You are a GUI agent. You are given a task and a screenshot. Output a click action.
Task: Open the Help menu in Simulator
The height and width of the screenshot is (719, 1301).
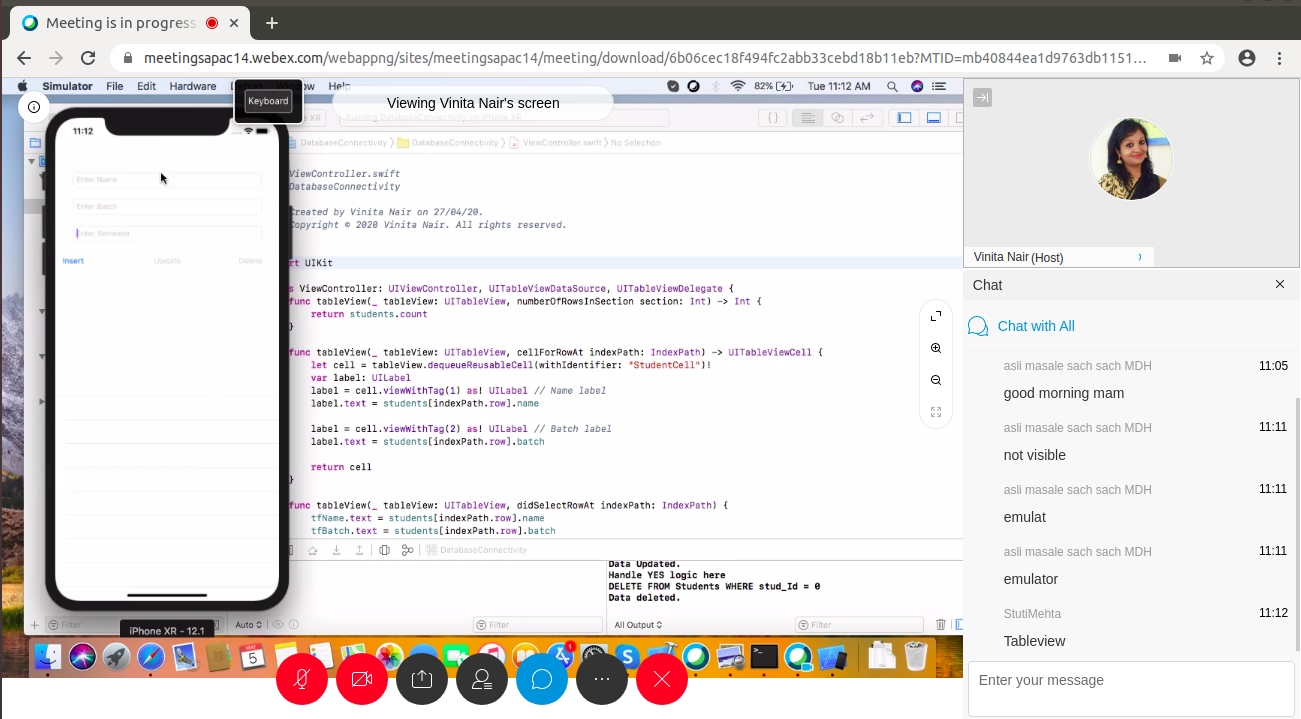(x=339, y=86)
